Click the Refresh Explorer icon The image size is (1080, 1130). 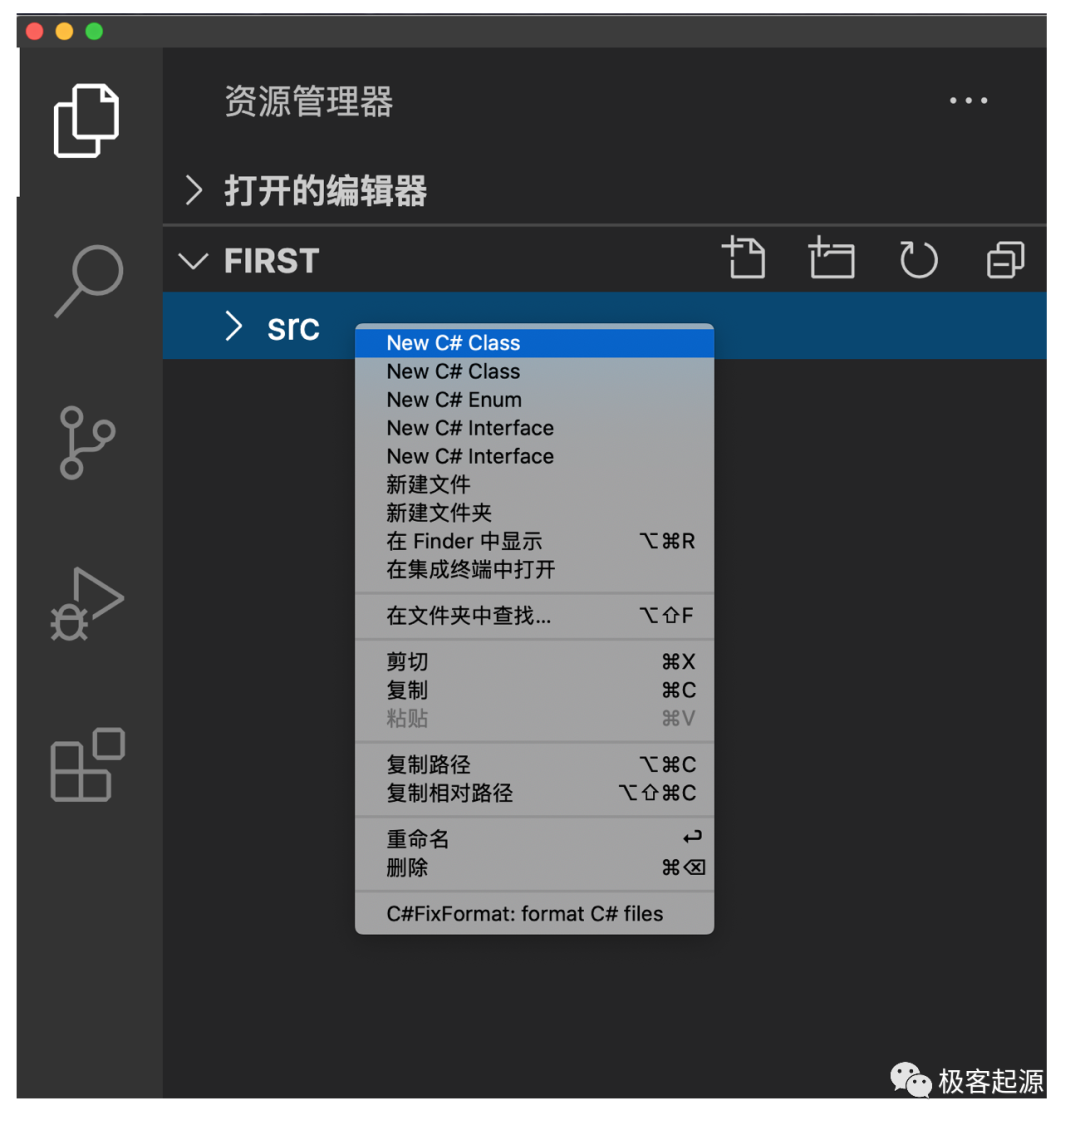click(x=918, y=259)
